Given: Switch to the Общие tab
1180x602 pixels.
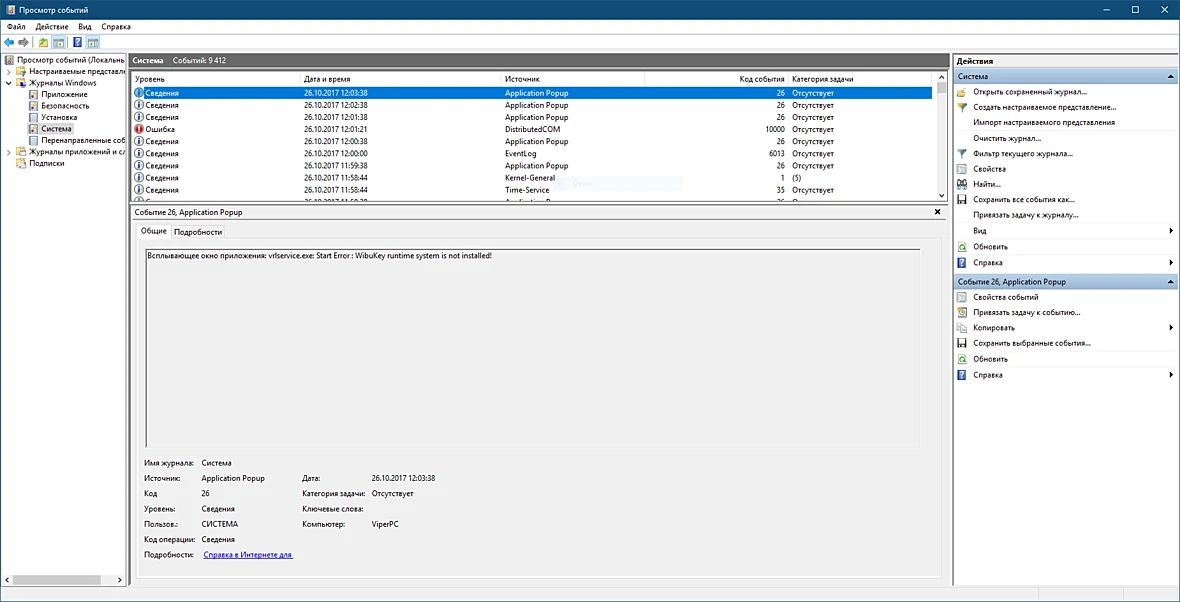Looking at the screenshot, I should (154, 232).
